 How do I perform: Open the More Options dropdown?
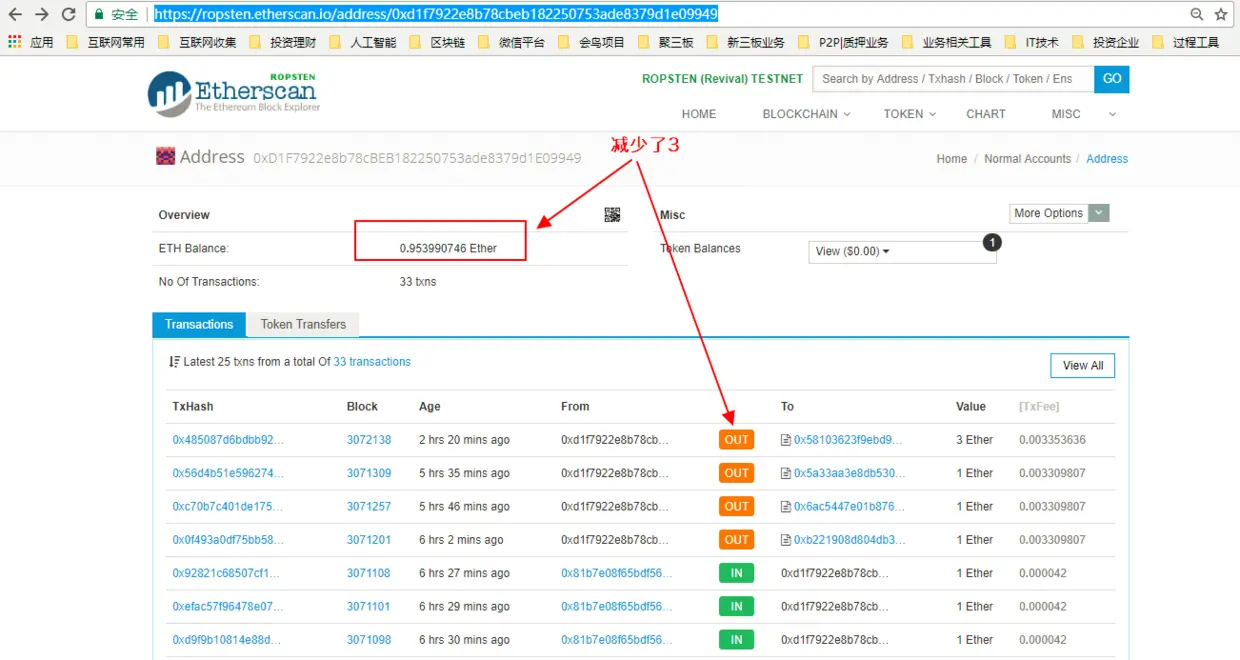(1059, 213)
